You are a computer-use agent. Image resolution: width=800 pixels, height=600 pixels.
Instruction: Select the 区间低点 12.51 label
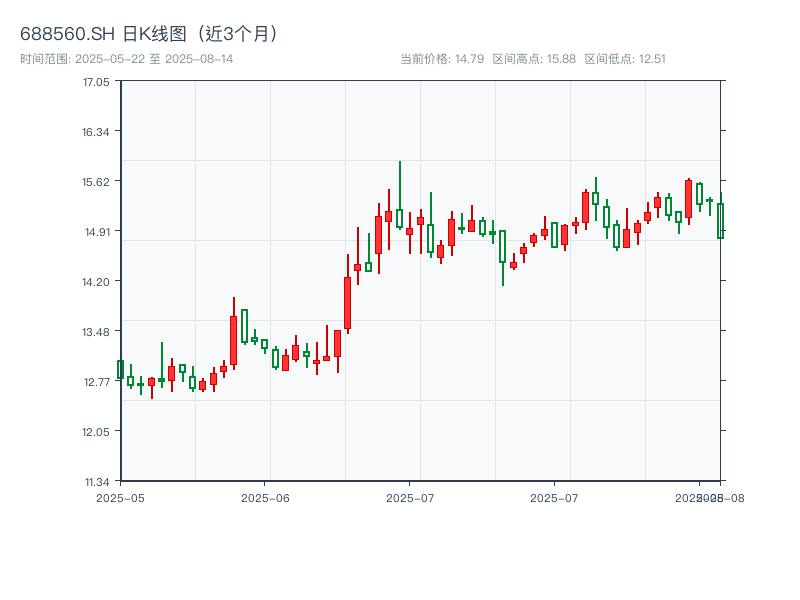point(625,59)
